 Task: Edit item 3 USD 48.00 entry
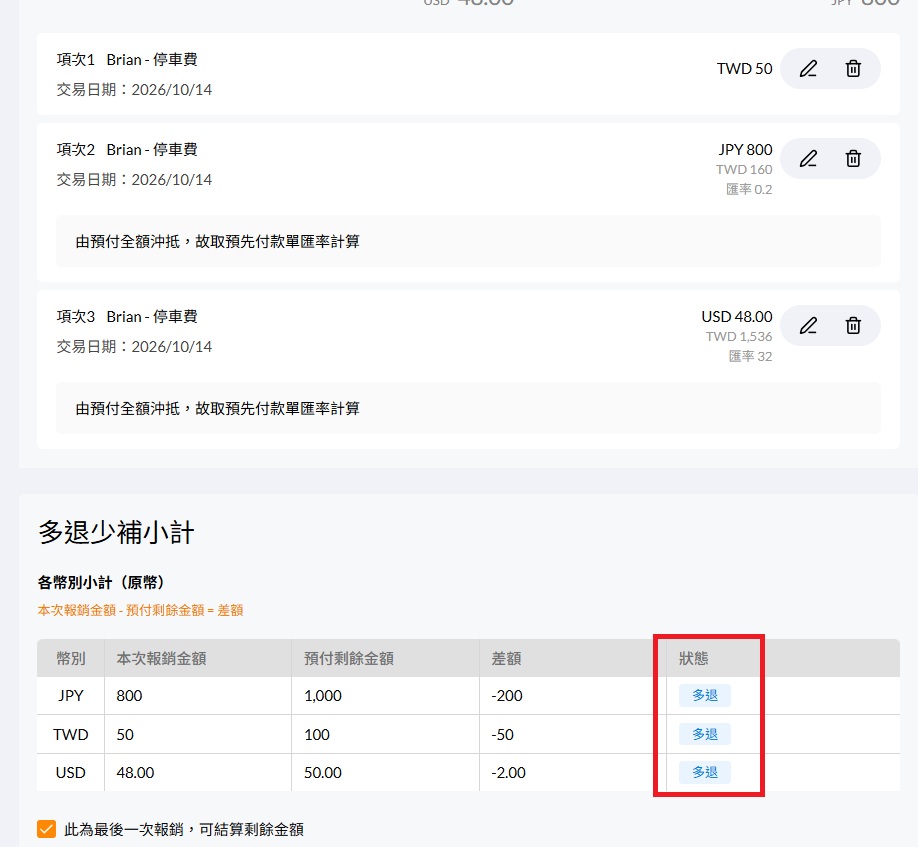point(809,325)
